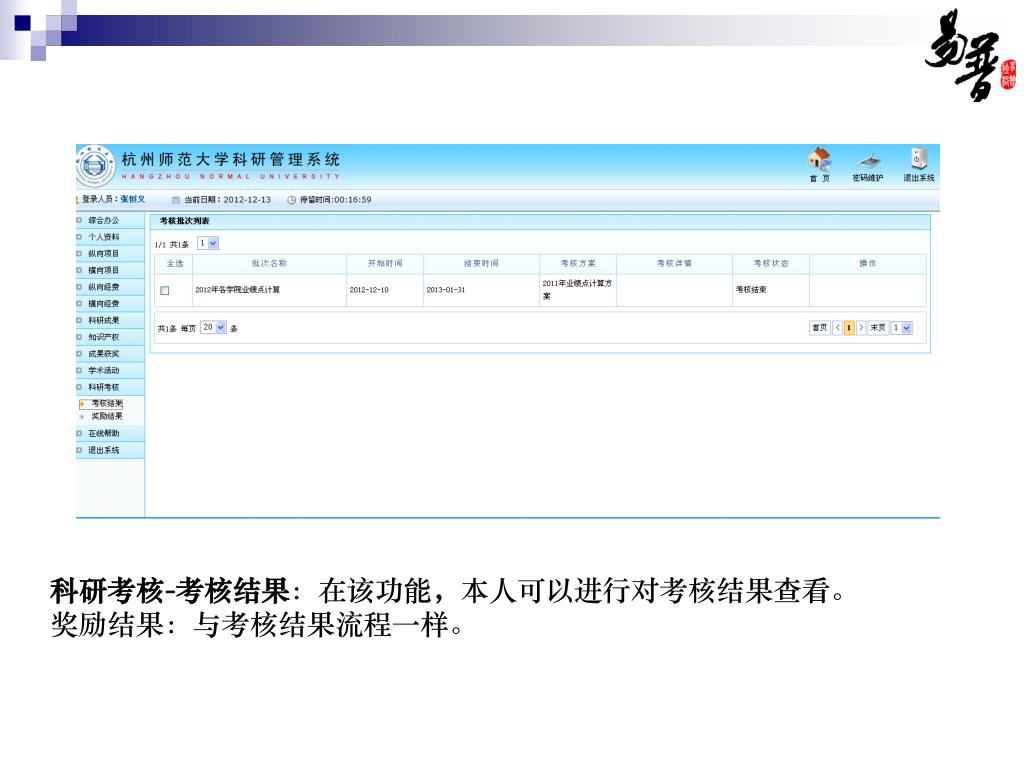Click the 2012年各学院业绩点计算 batch name
This screenshot has width=1024, height=768.
pyautogui.click(x=238, y=290)
